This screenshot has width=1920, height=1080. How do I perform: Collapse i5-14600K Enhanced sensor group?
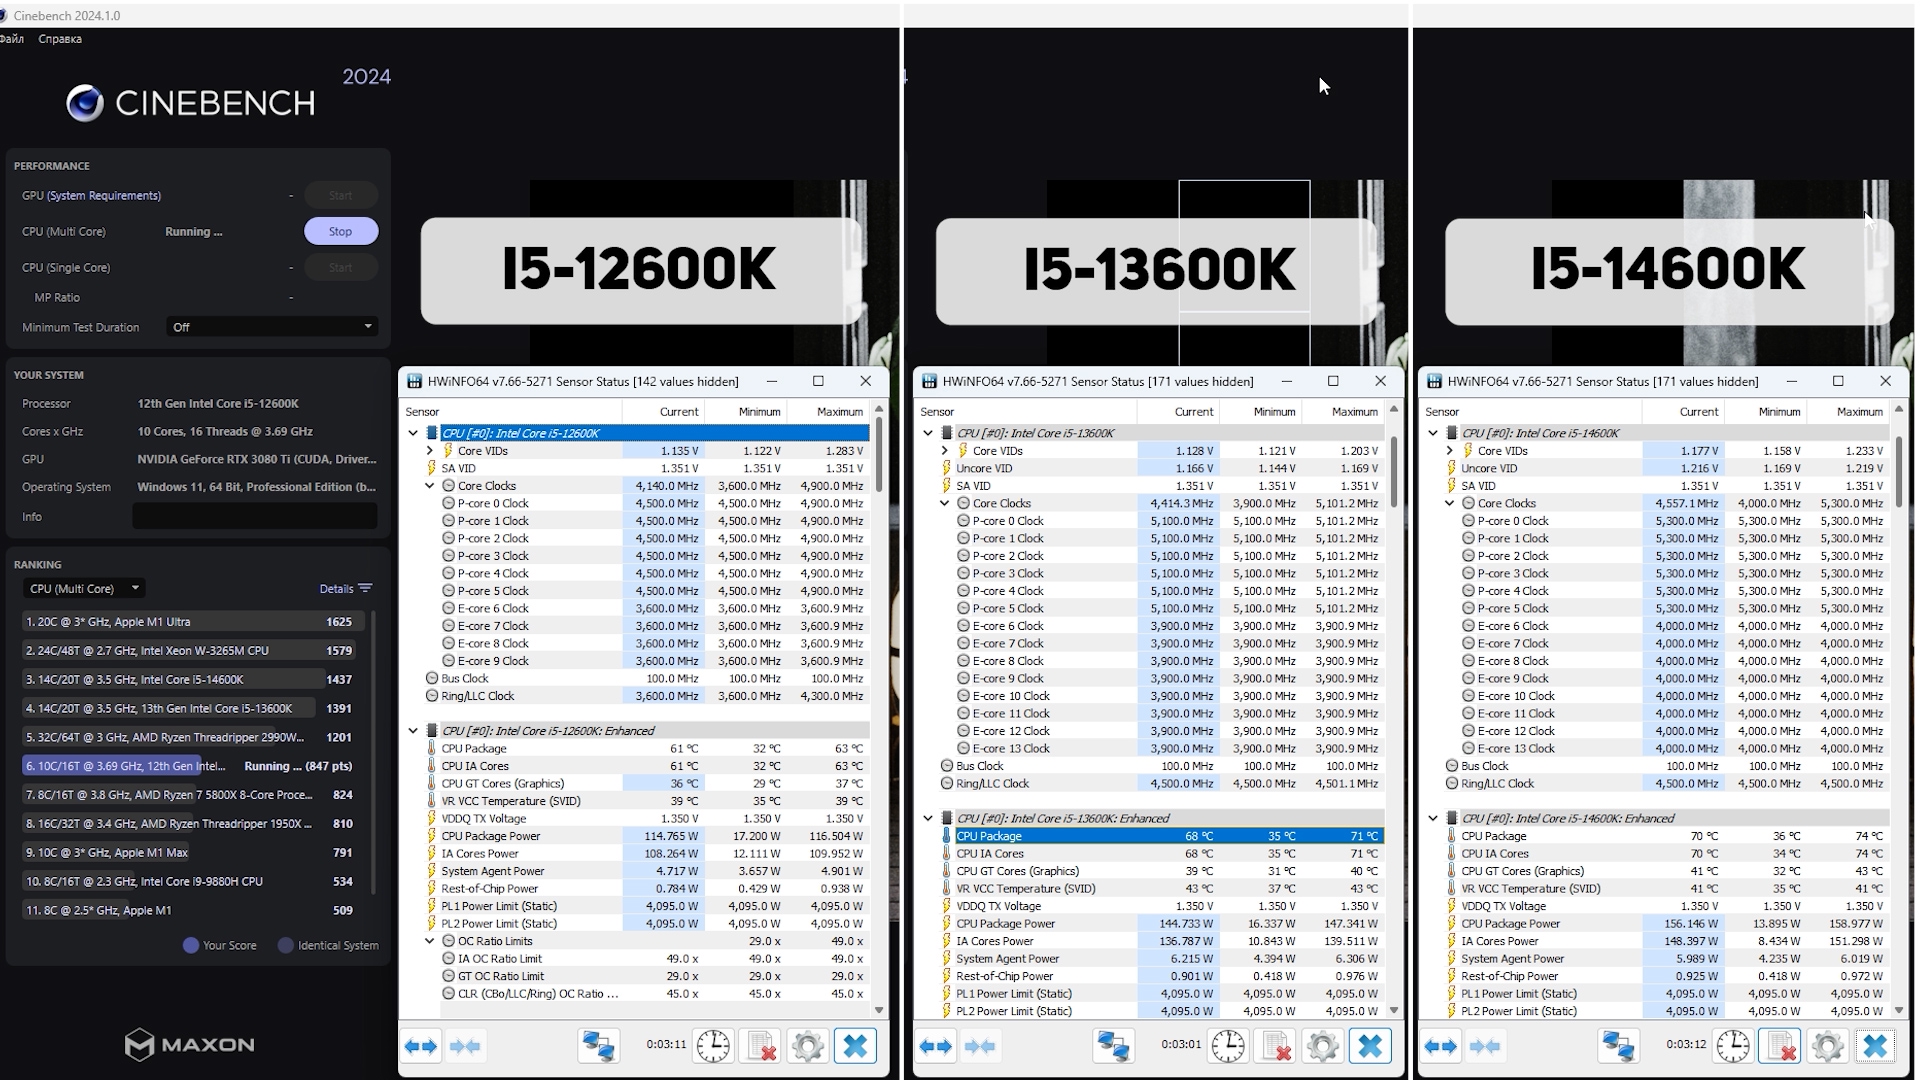1433,818
